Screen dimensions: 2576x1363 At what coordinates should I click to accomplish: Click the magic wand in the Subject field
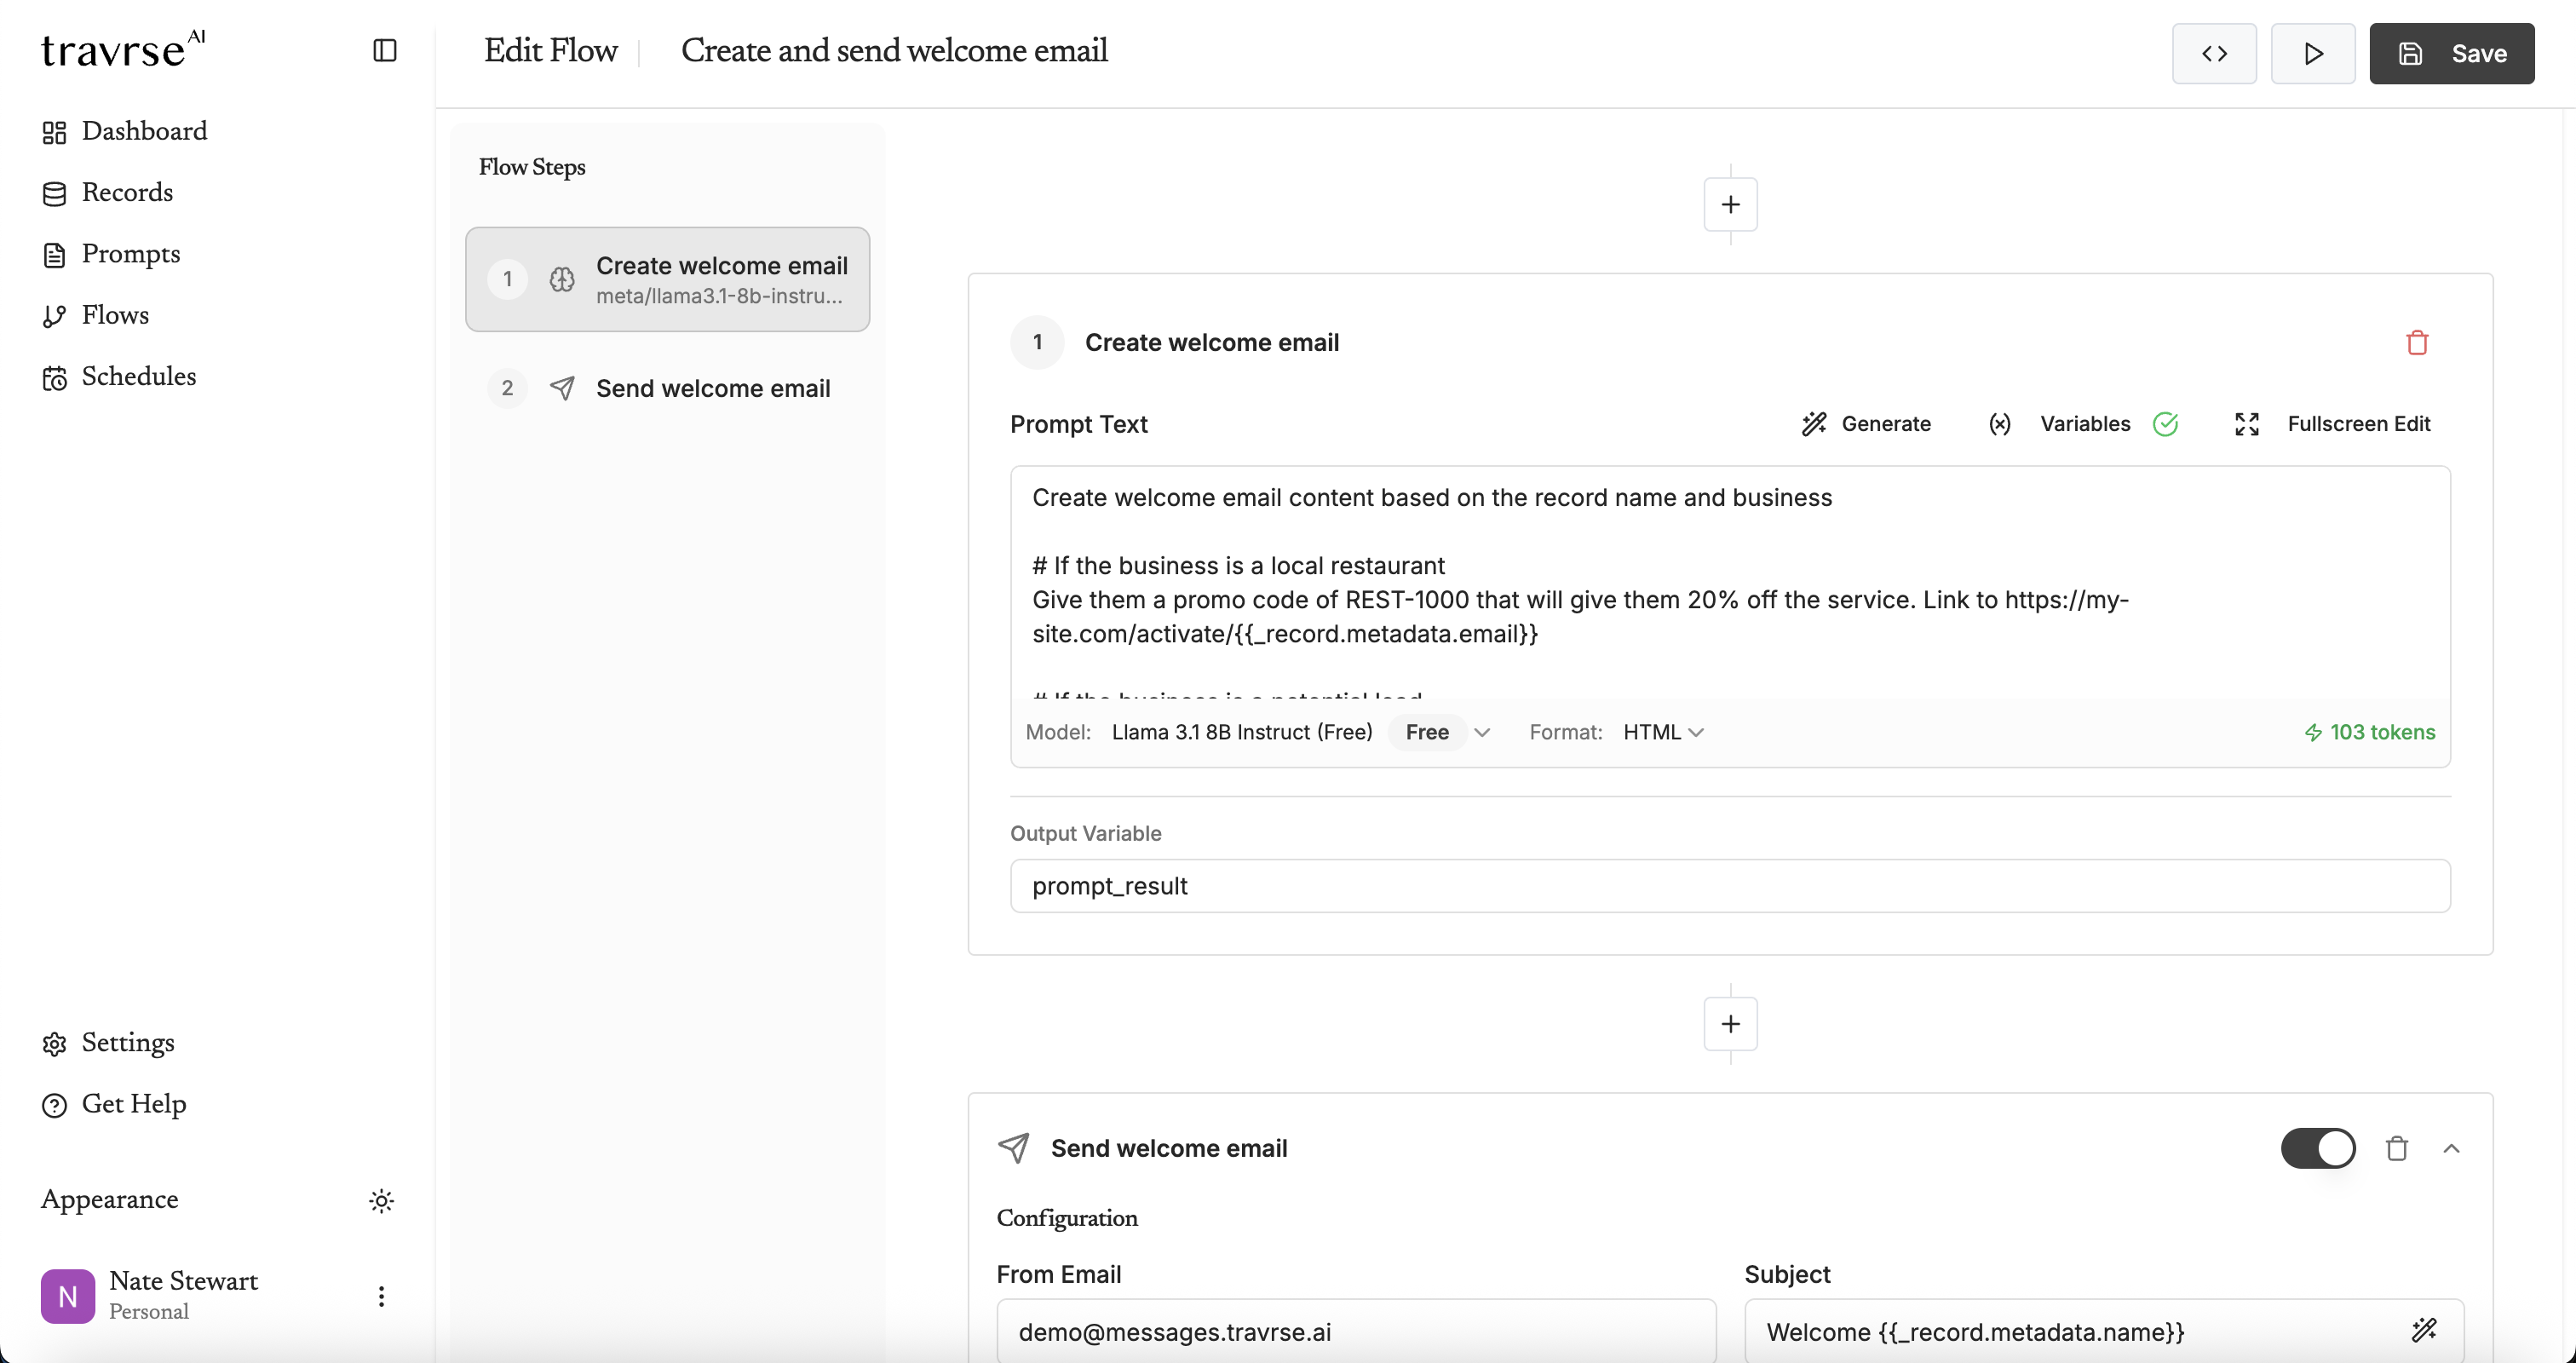coord(2425,1330)
